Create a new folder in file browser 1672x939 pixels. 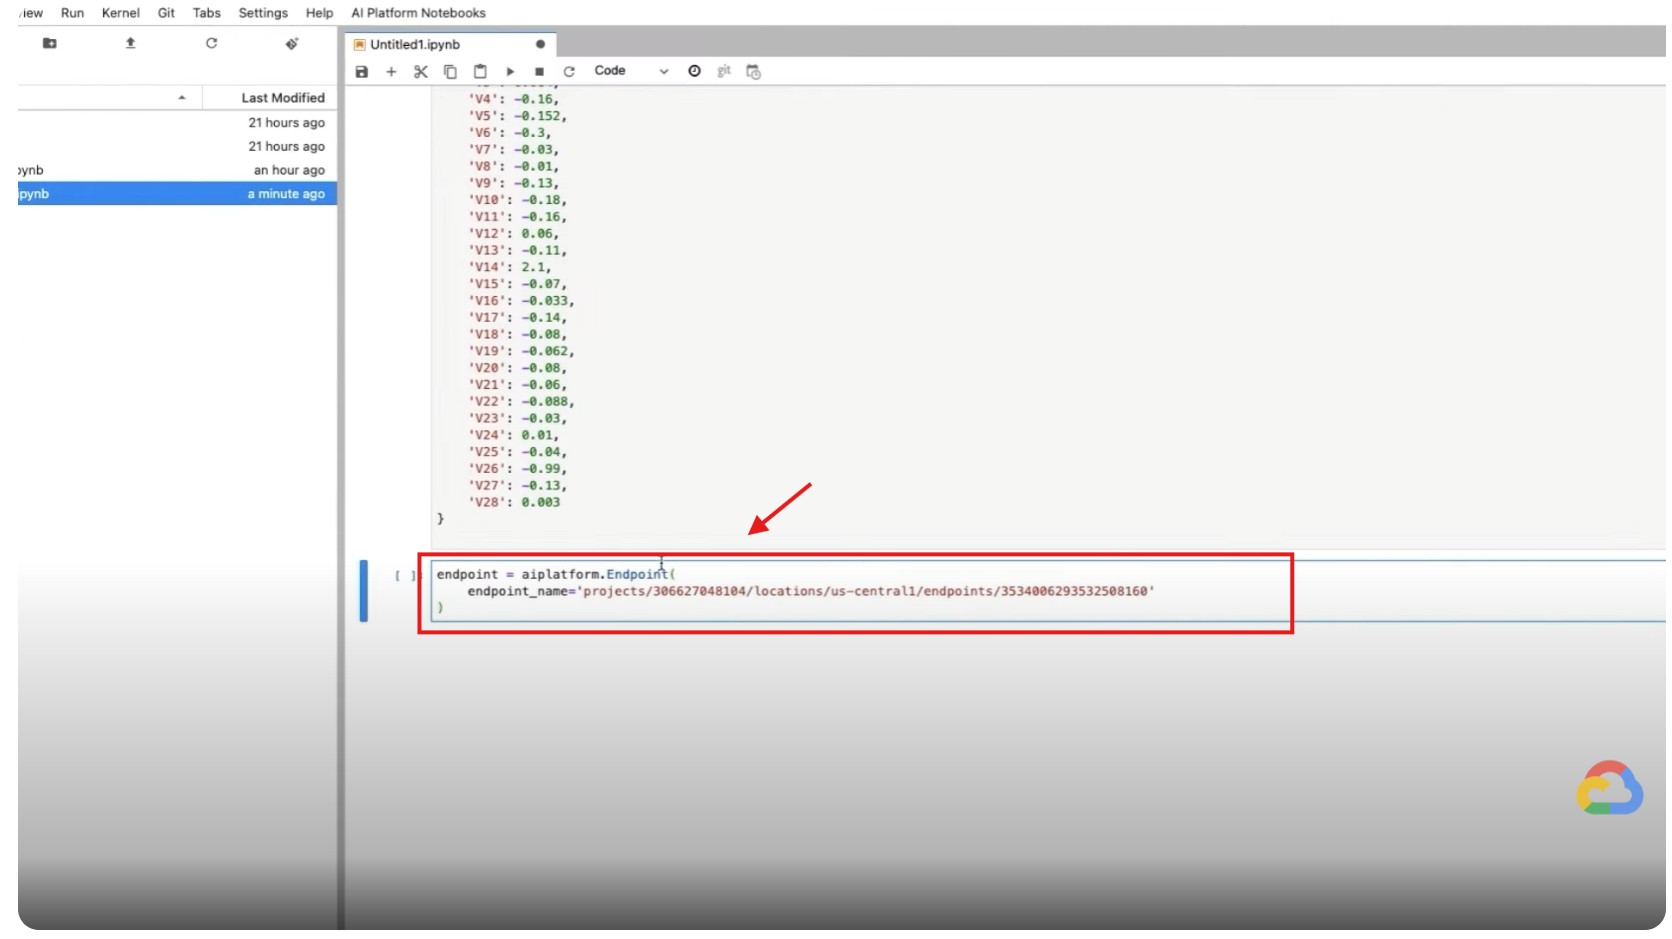pyautogui.click(x=50, y=43)
